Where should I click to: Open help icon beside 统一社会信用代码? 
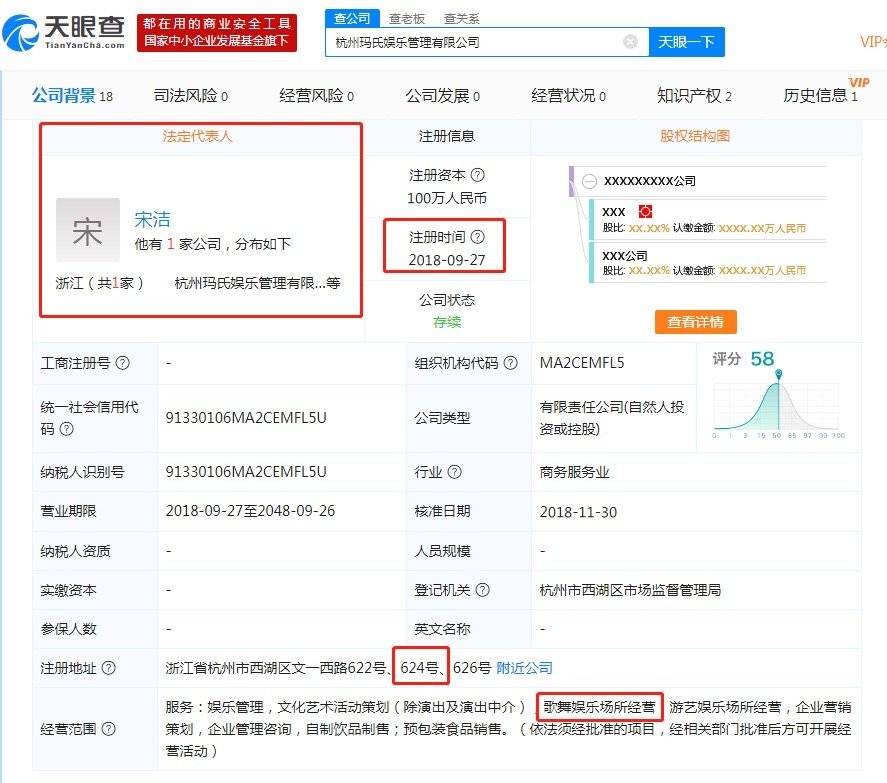pos(67,429)
